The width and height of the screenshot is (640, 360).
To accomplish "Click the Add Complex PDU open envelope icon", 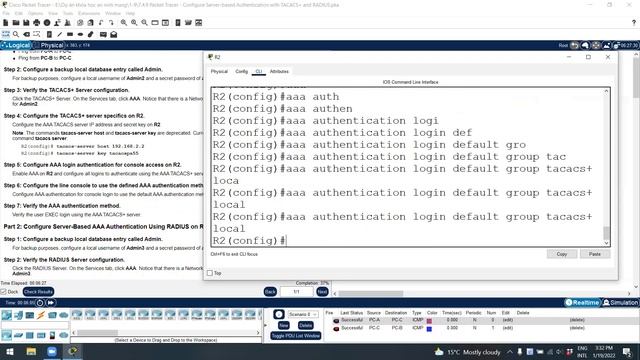I will pos(114,34).
